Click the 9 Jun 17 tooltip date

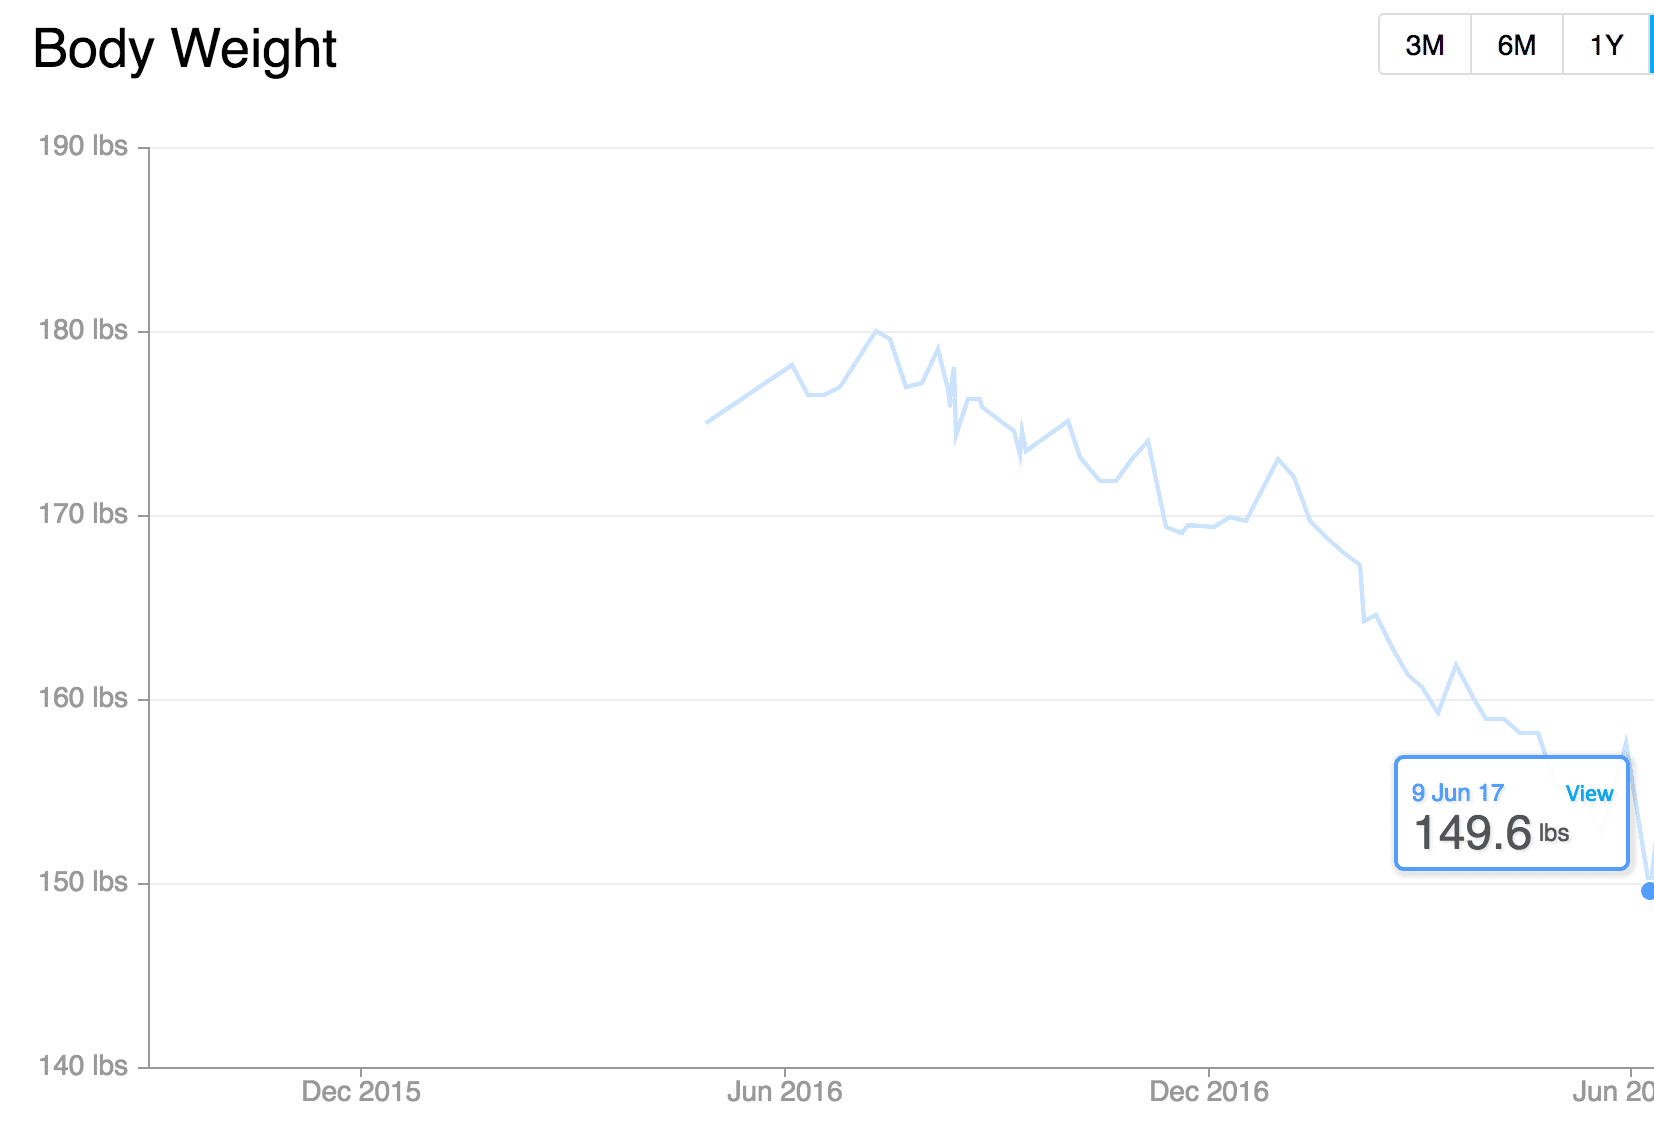(1457, 793)
